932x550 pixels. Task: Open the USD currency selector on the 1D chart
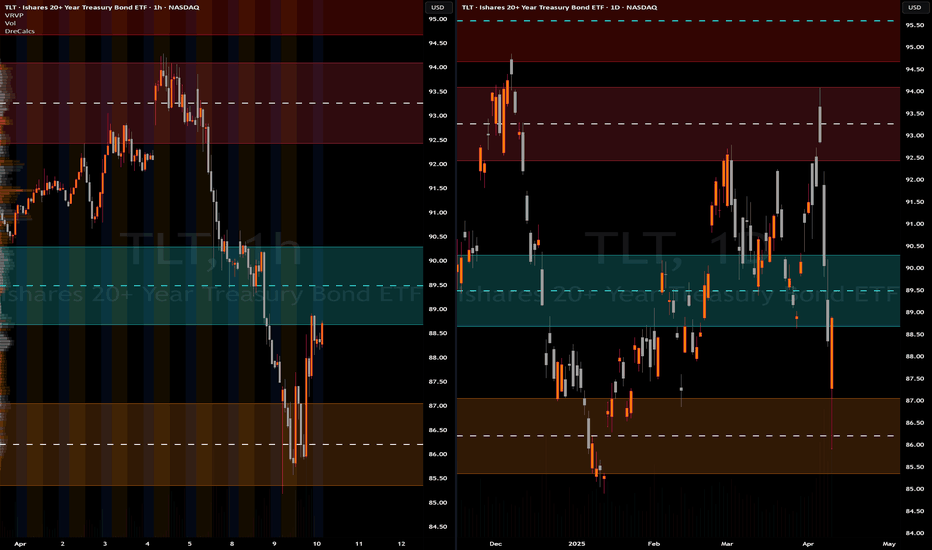point(914,7)
